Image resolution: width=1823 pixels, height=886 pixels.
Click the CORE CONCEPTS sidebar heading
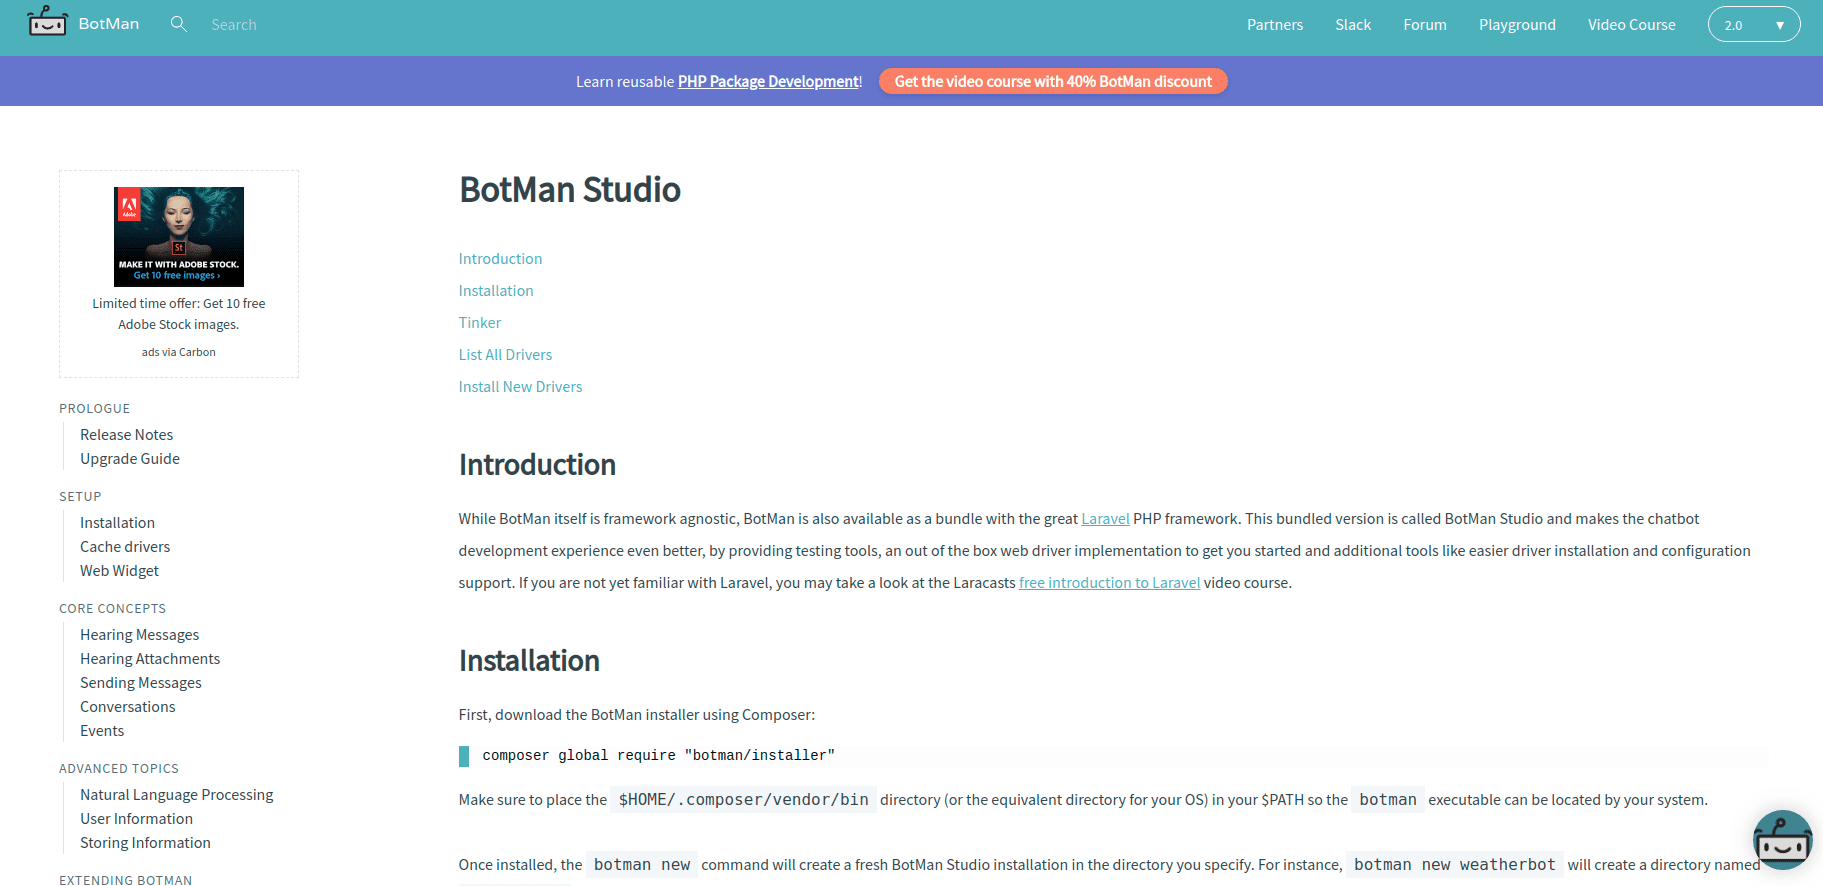click(x=112, y=609)
